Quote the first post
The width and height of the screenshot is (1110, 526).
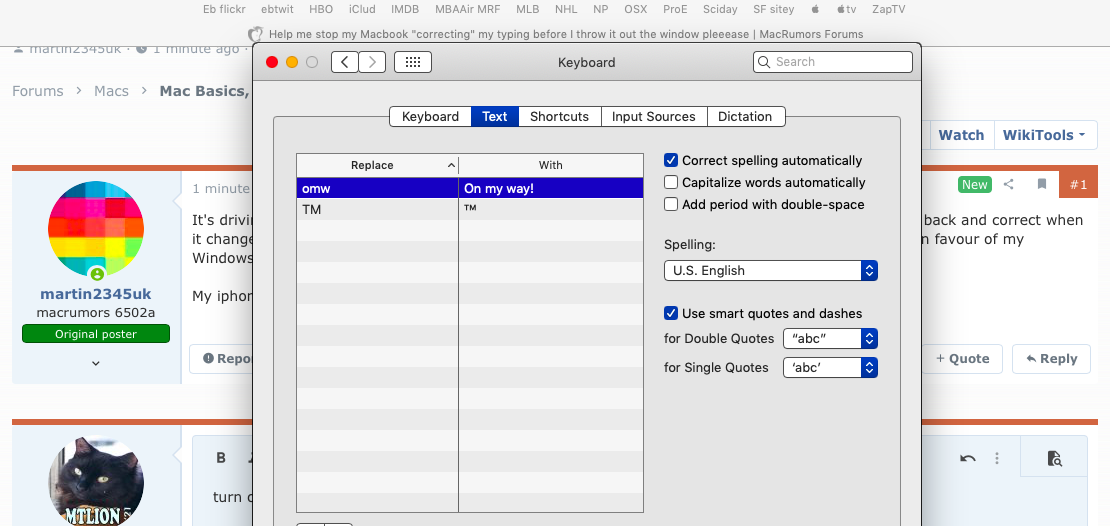962,359
